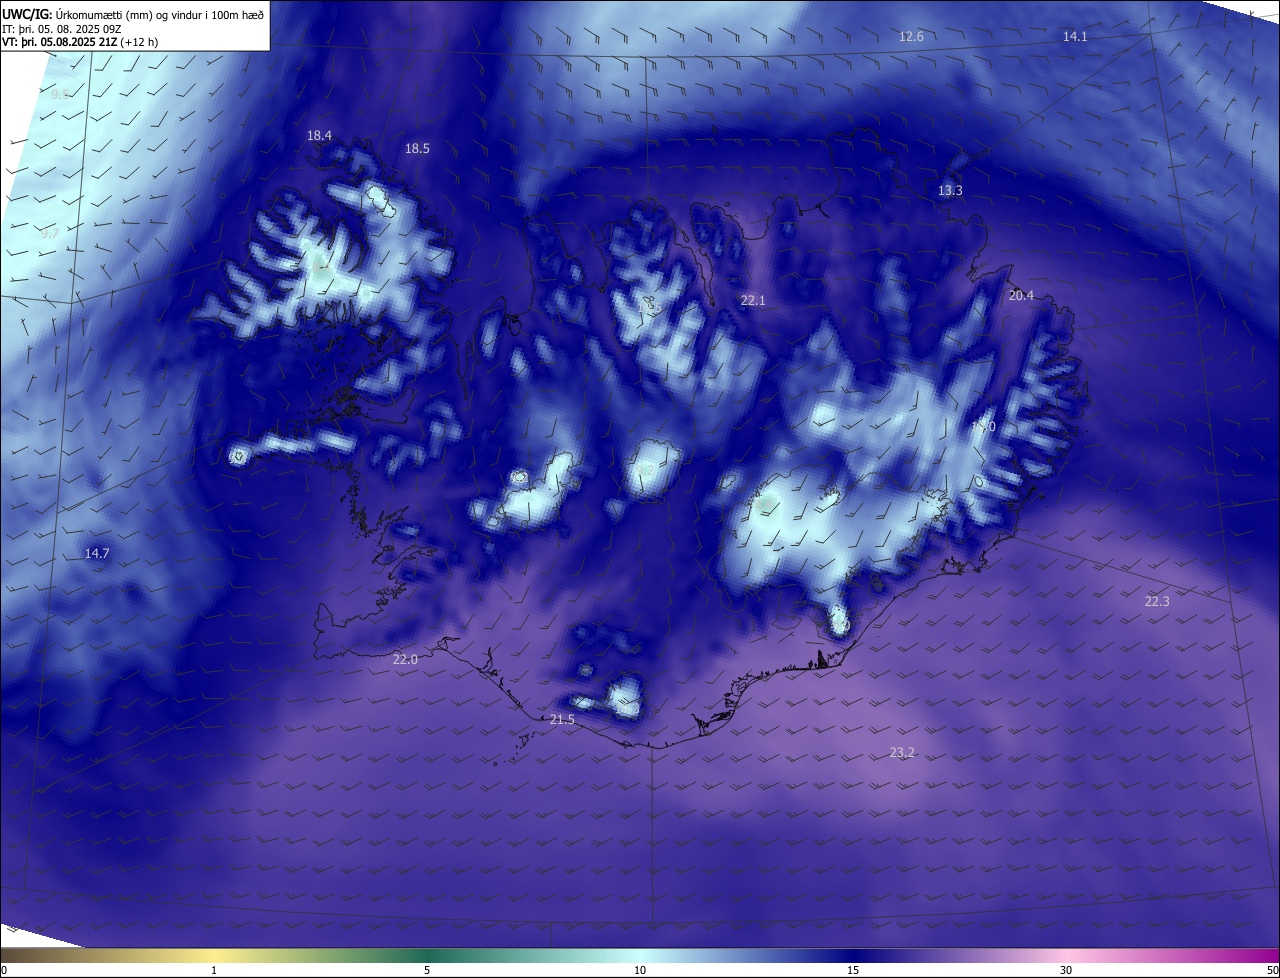The image size is (1280, 978).
Task: Click the color scale tick label 10
Action: [x=640, y=970]
